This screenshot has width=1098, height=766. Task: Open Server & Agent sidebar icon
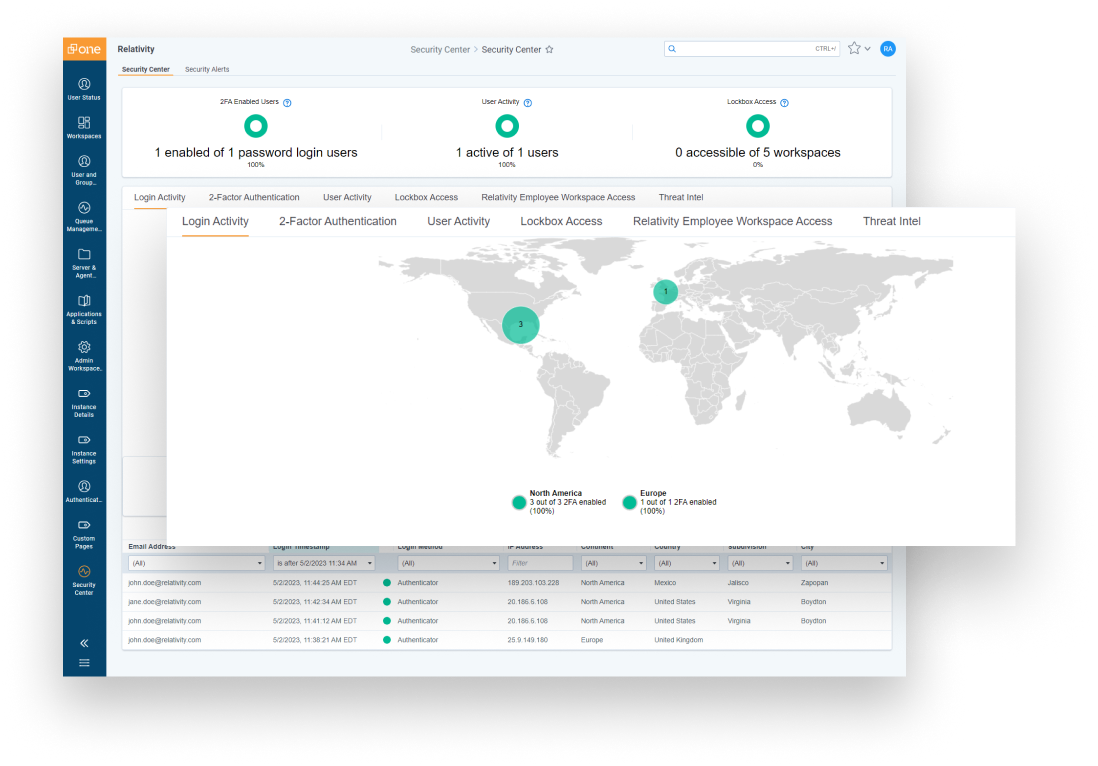tap(84, 262)
